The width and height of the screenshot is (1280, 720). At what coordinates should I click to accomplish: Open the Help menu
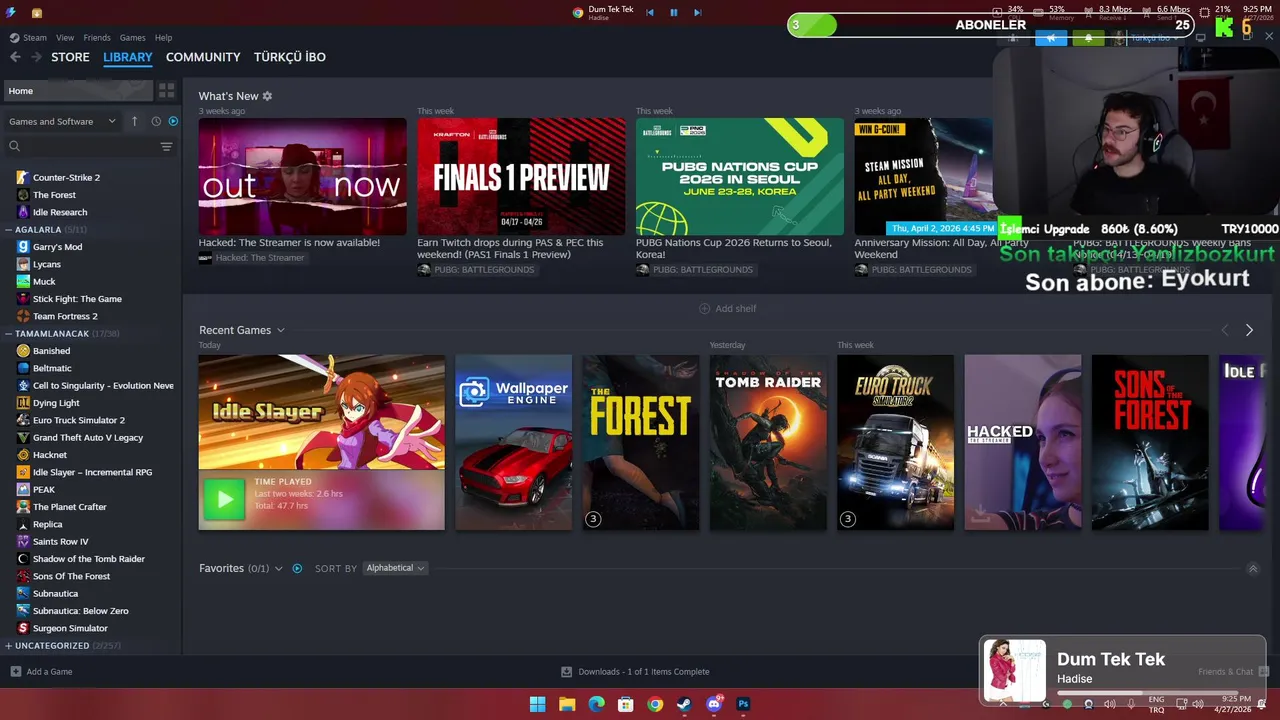163,37
